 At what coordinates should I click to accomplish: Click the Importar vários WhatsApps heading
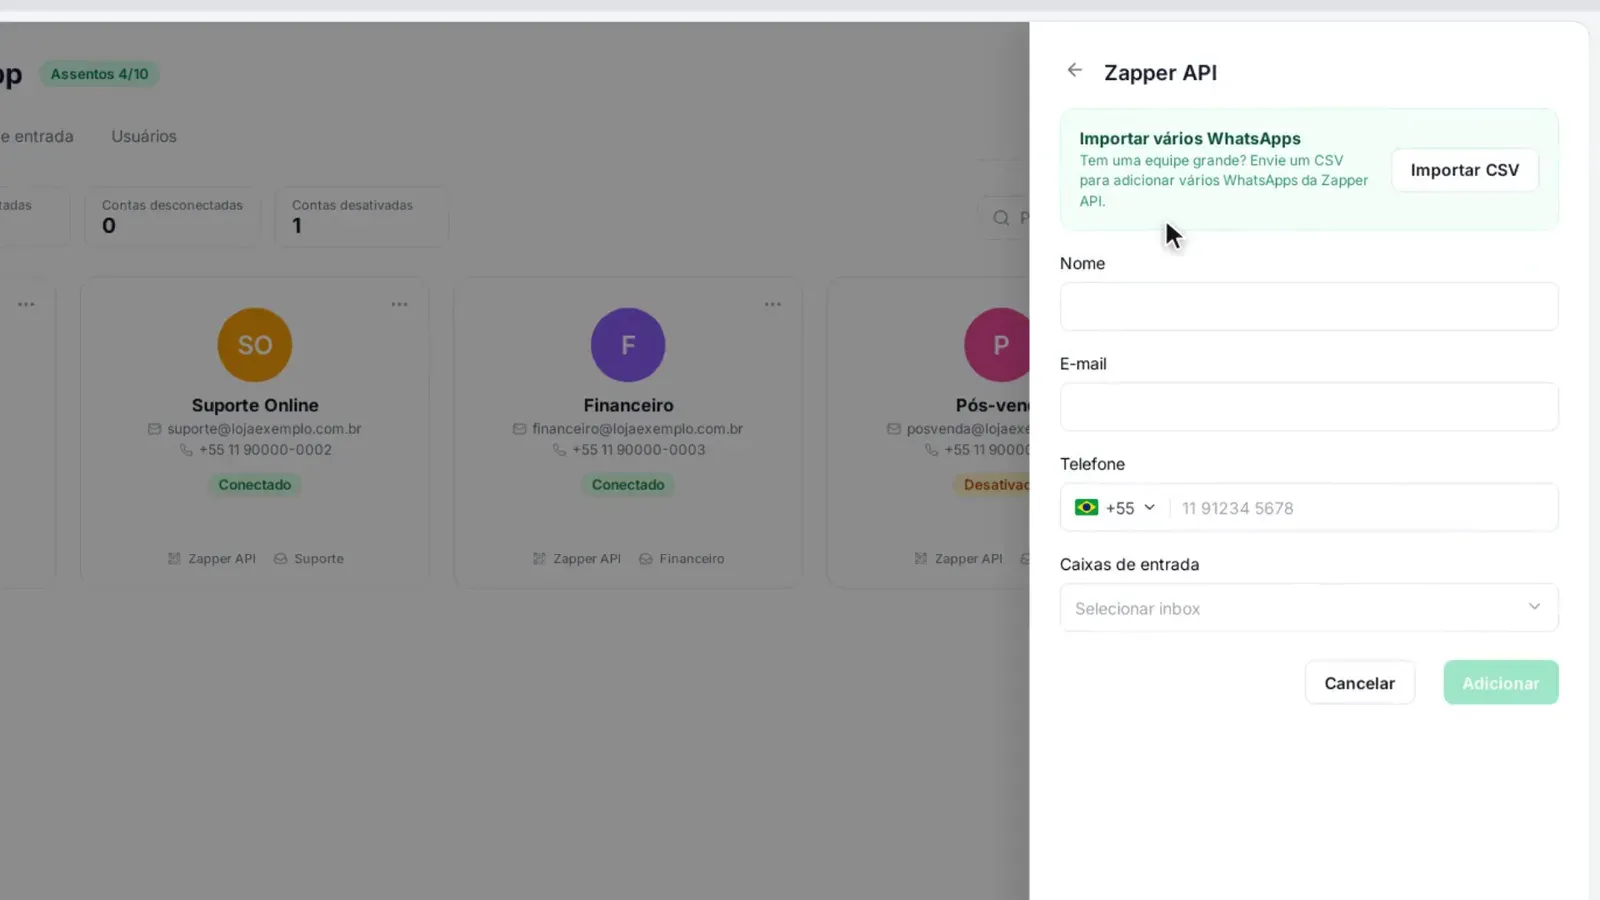click(1190, 139)
